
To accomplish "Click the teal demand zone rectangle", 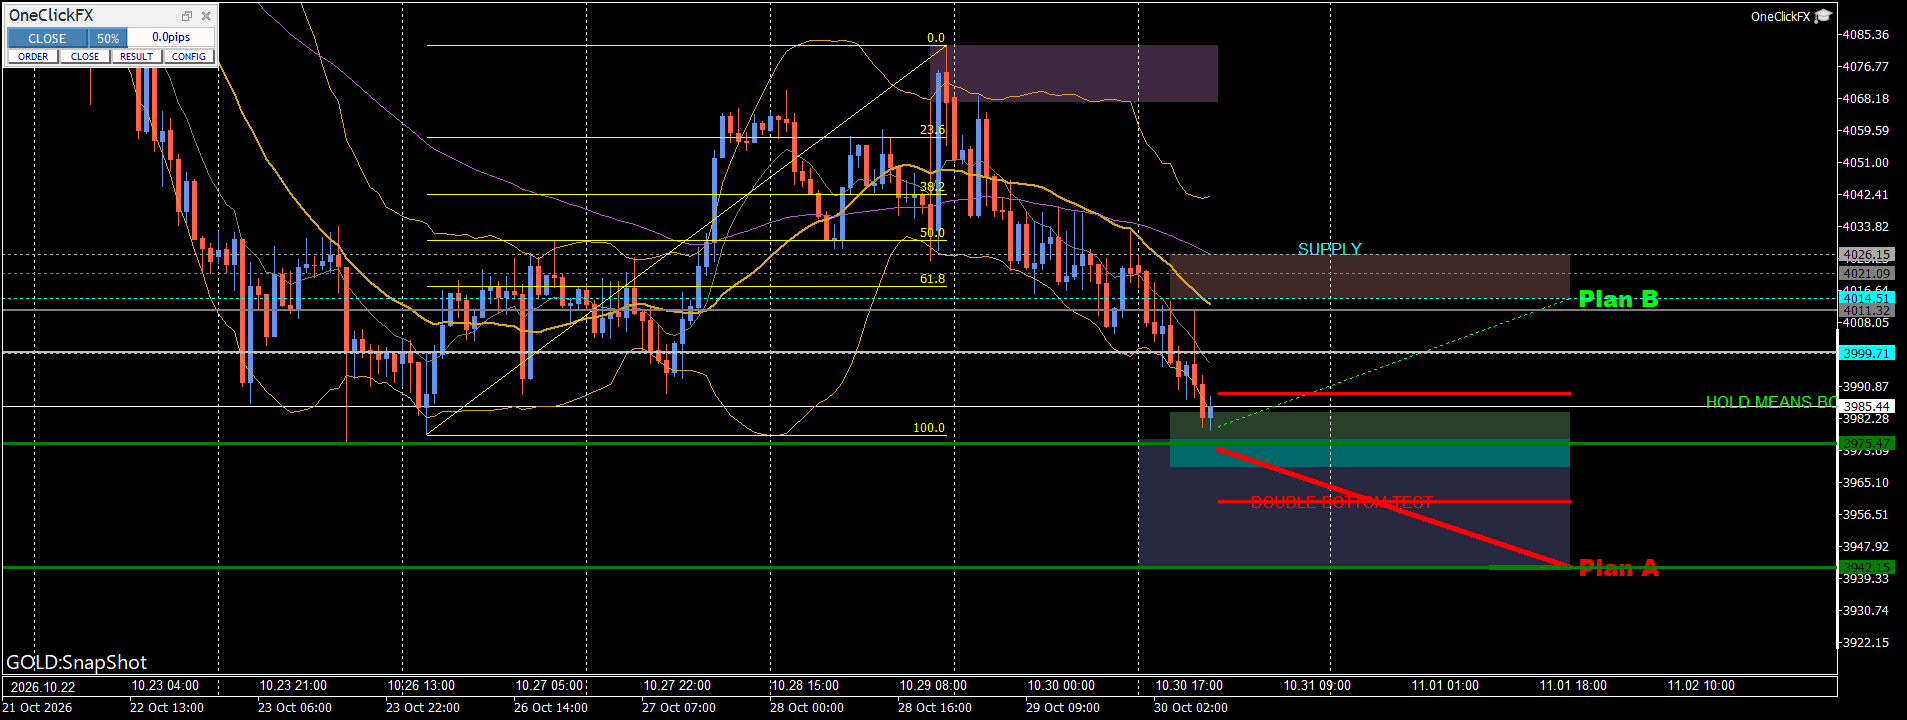I will 1370,455.
